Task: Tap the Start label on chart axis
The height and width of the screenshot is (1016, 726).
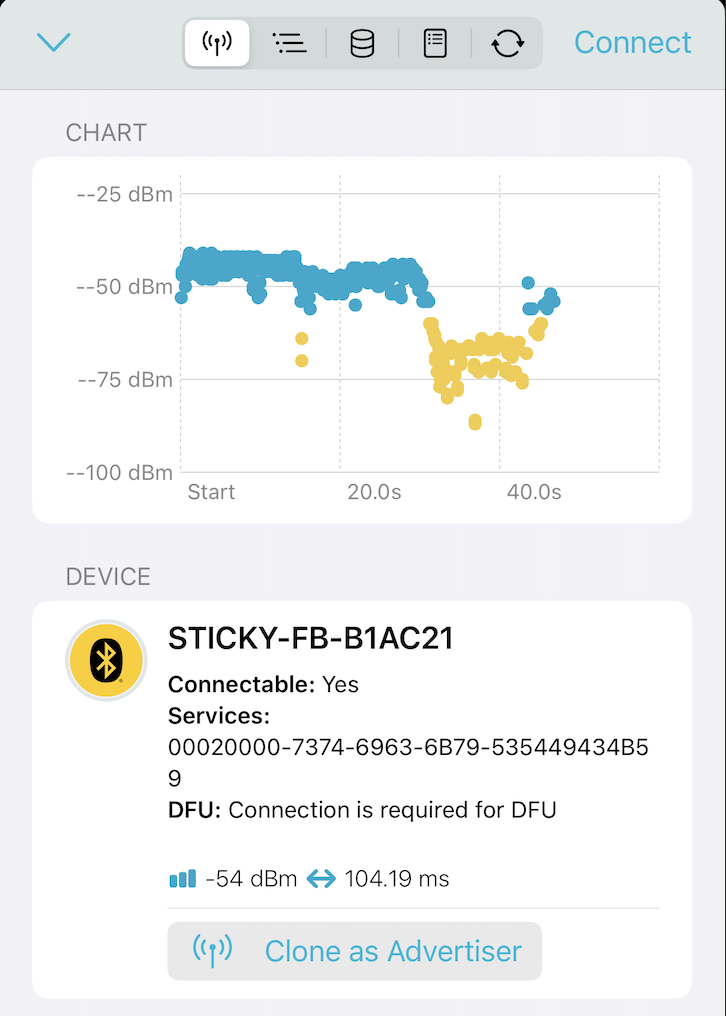Action: point(211,492)
